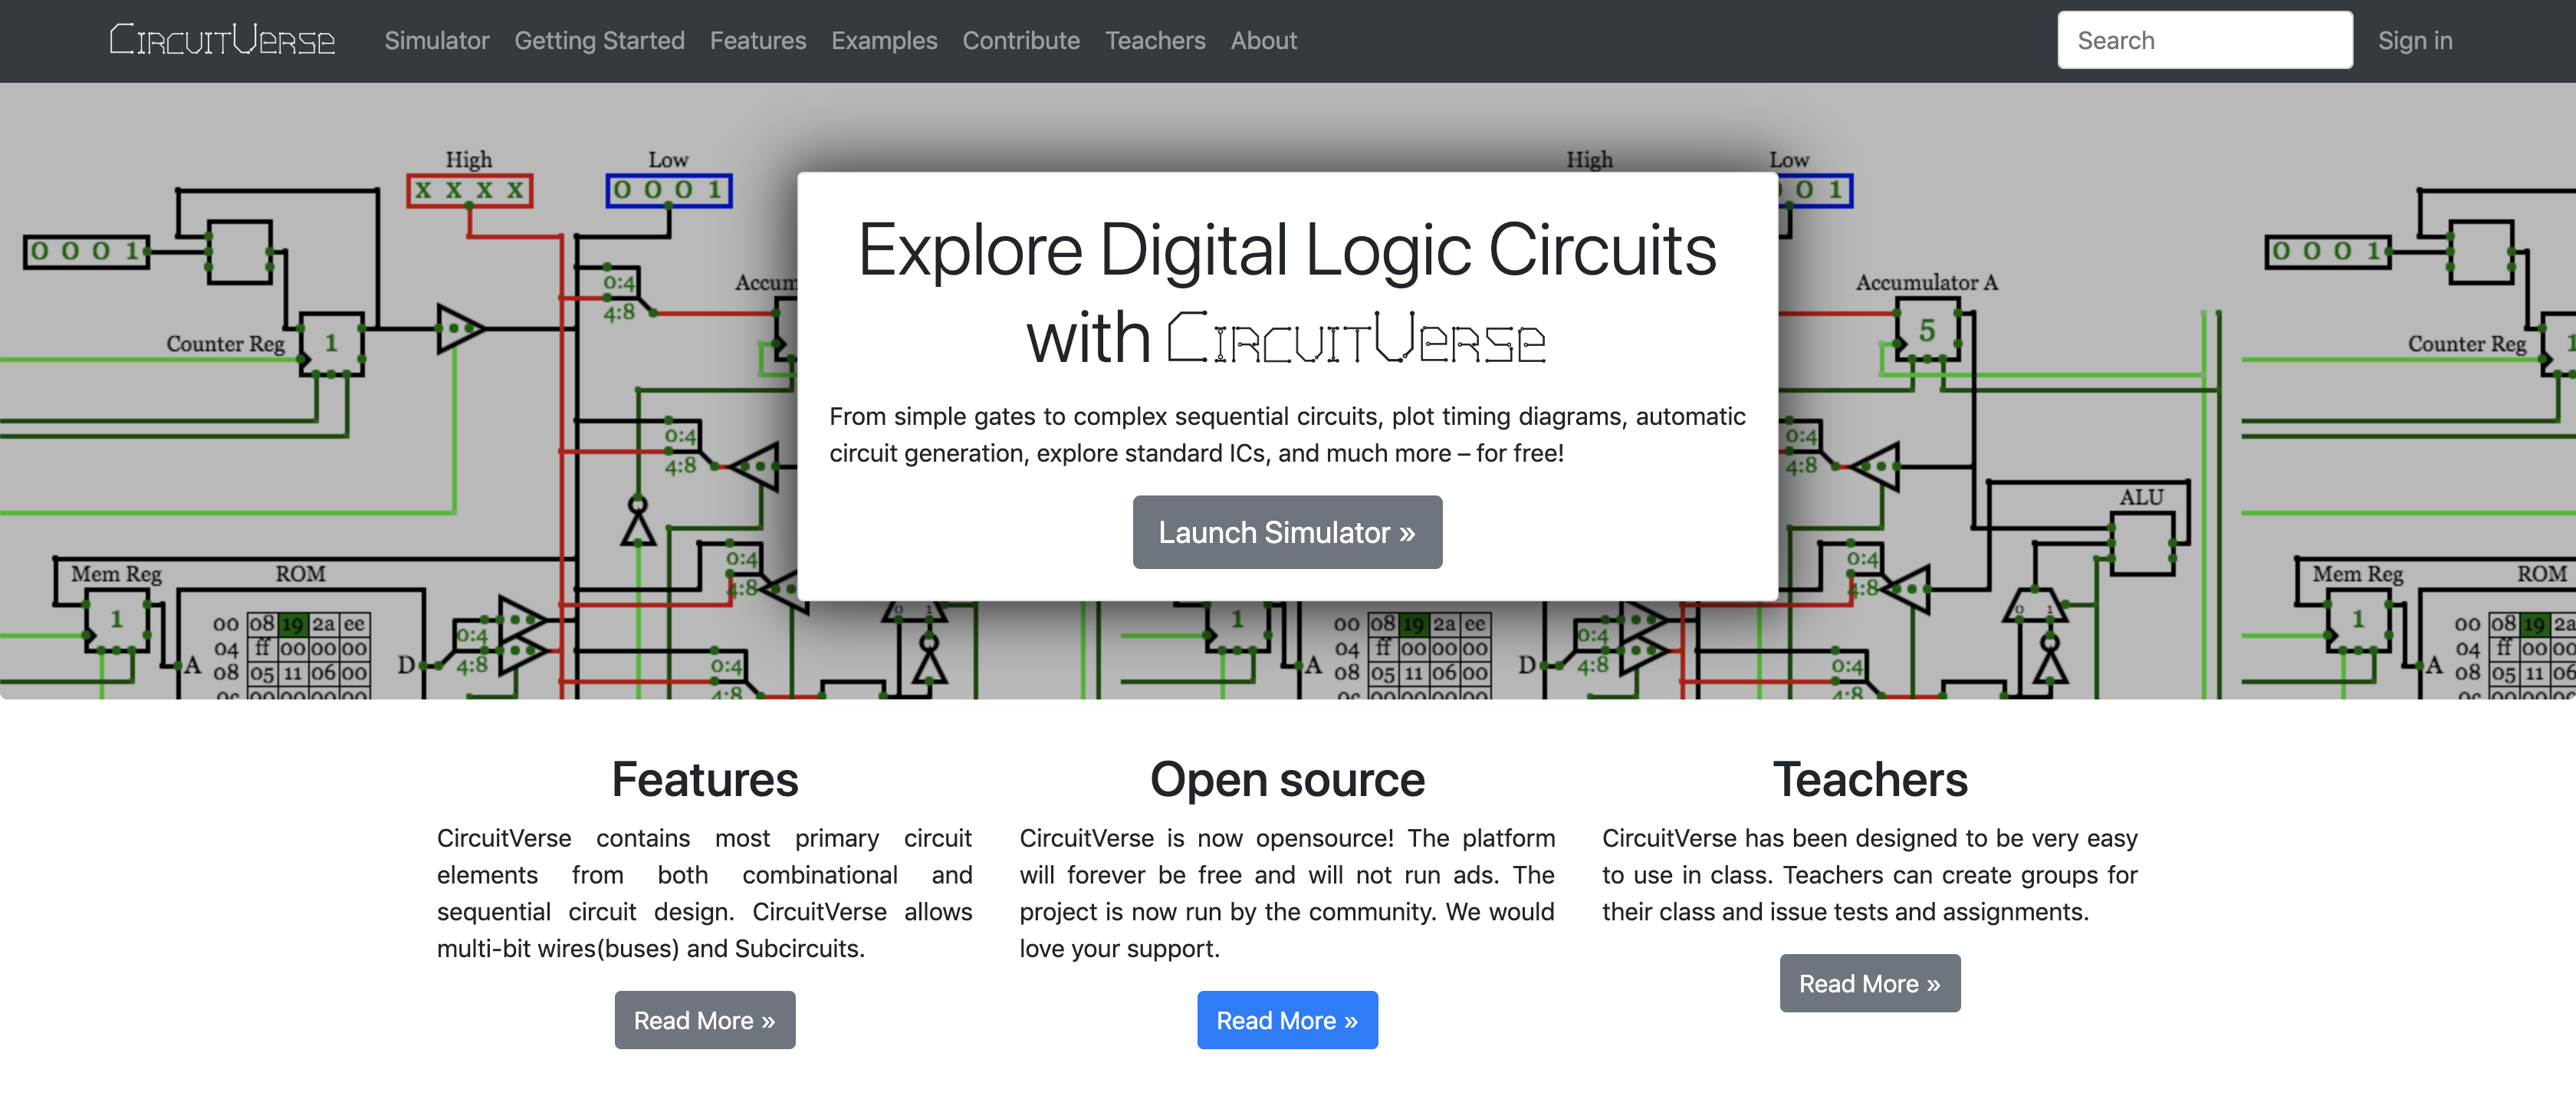Click the Contribute navigation icon

tap(1020, 39)
